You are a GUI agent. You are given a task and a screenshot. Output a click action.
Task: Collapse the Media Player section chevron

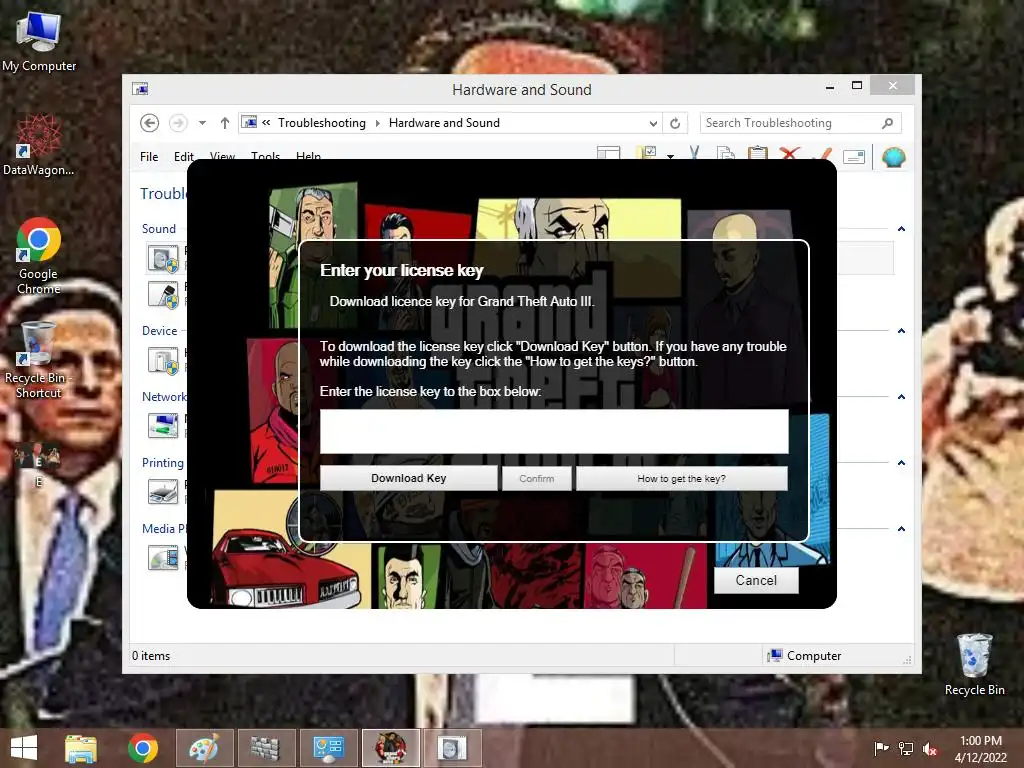pos(901,528)
